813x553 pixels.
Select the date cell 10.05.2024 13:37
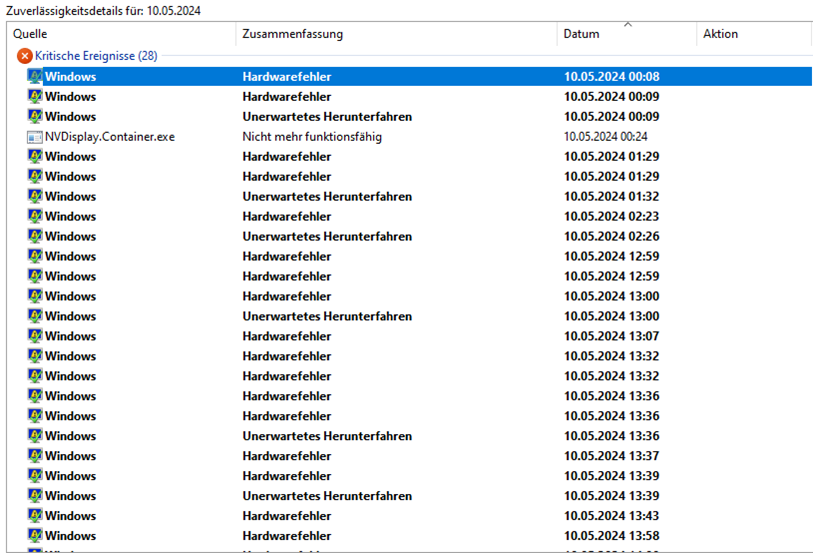[x=612, y=456]
